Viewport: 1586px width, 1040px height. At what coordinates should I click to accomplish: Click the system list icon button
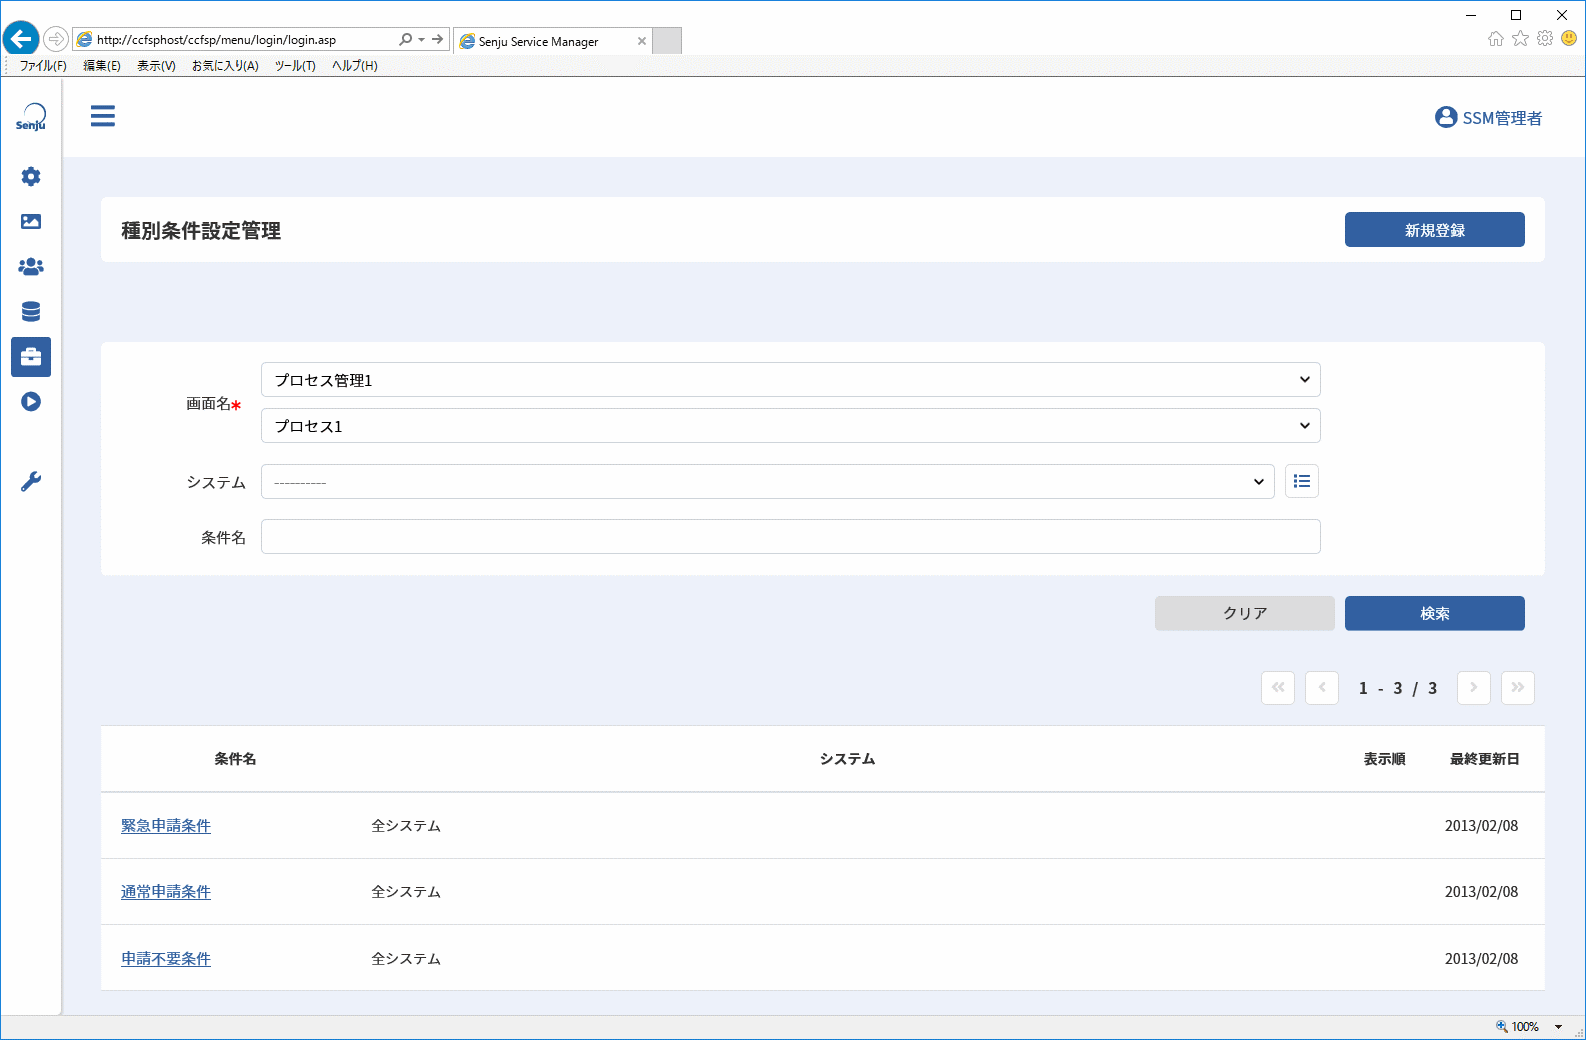pos(1302,482)
